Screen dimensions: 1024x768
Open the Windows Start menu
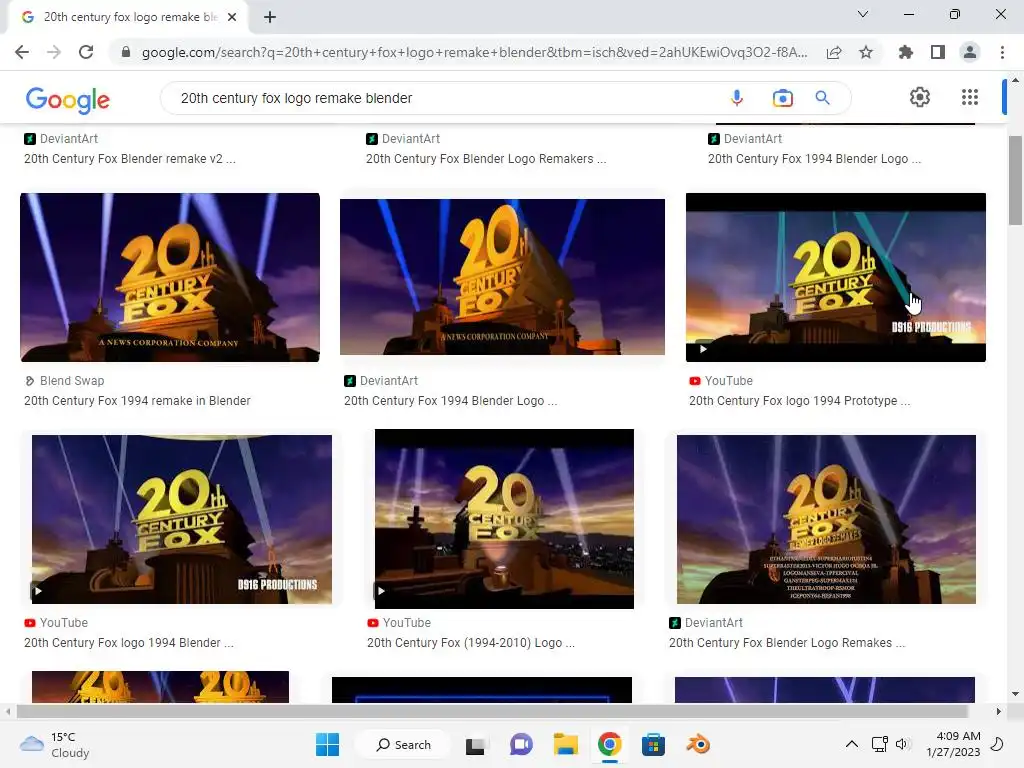[x=327, y=744]
